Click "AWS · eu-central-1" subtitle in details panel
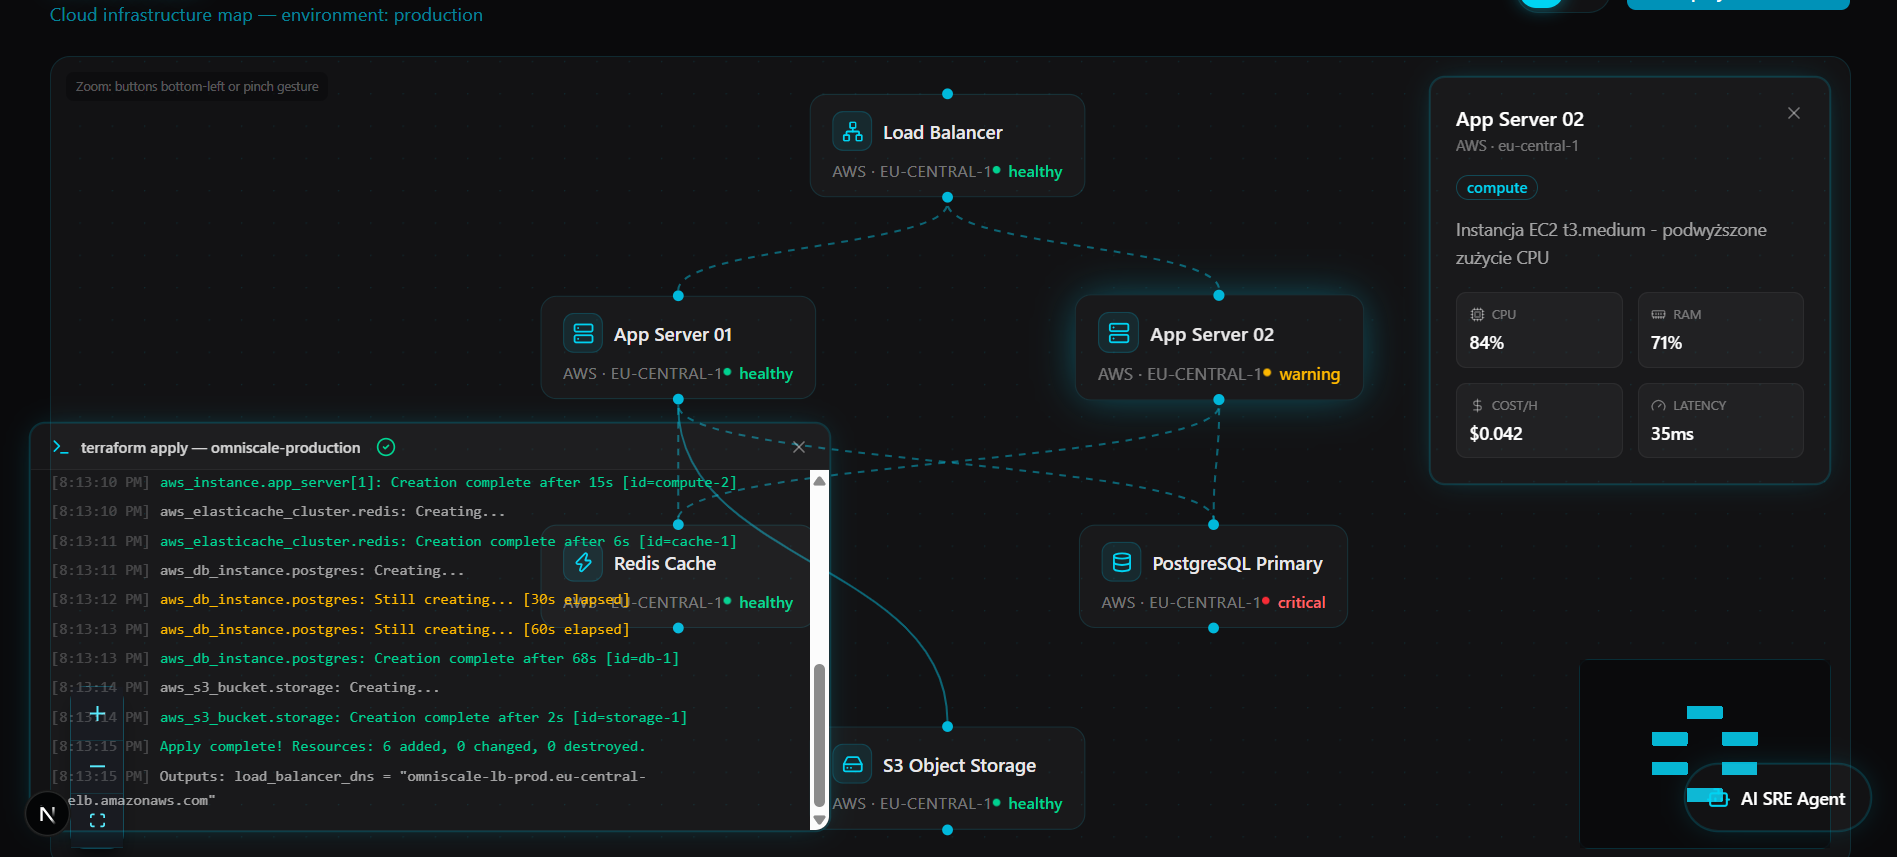Image resolution: width=1897 pixels, height=857 pixels. click(1517, 146)
